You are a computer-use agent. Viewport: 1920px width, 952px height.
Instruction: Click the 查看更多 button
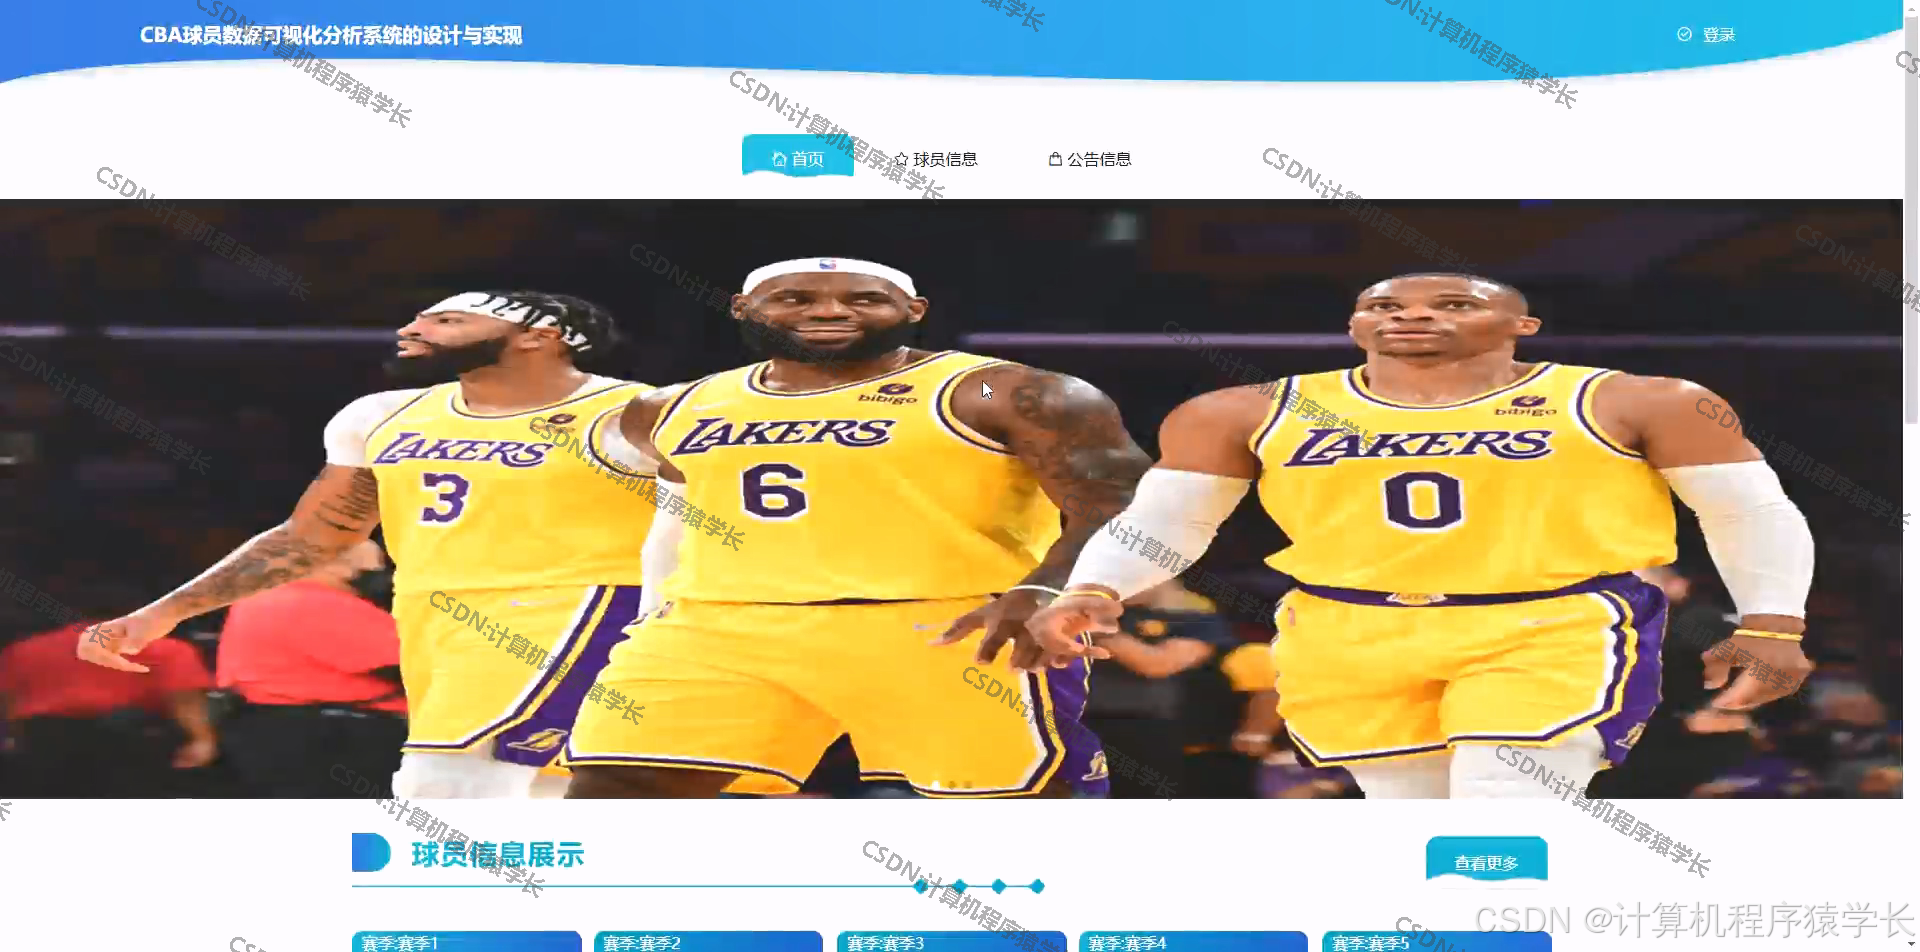click(x=1487, y=861)
